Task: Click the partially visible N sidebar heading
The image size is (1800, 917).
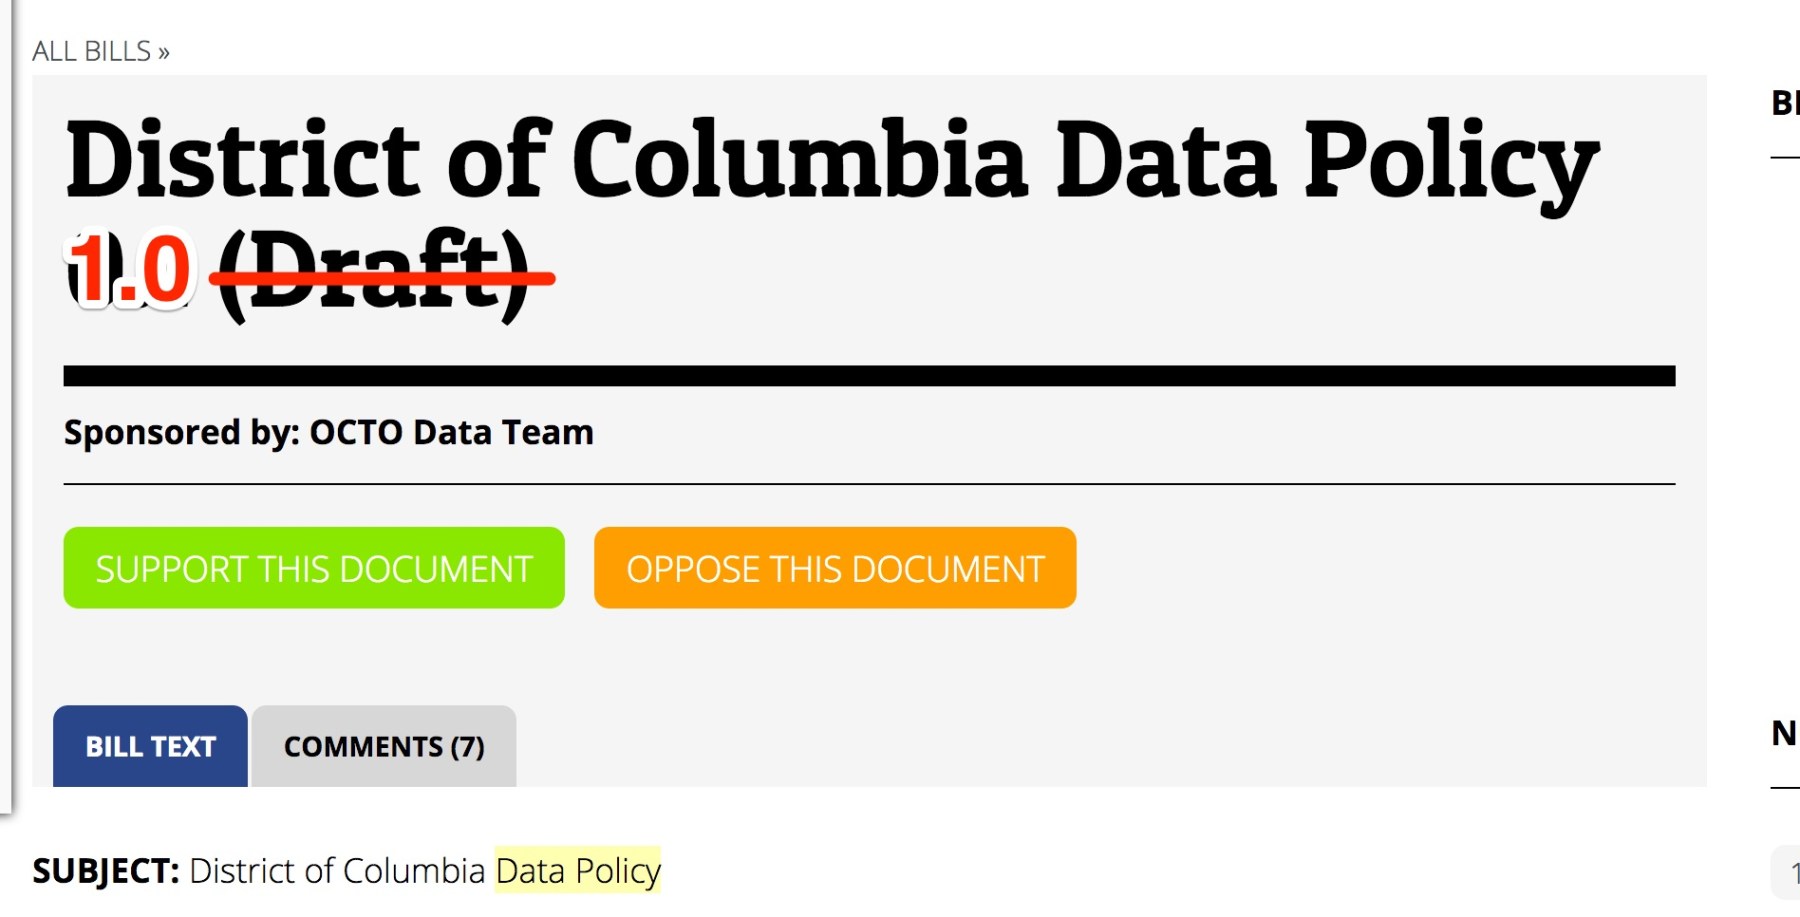Action: coord(1784,733)
